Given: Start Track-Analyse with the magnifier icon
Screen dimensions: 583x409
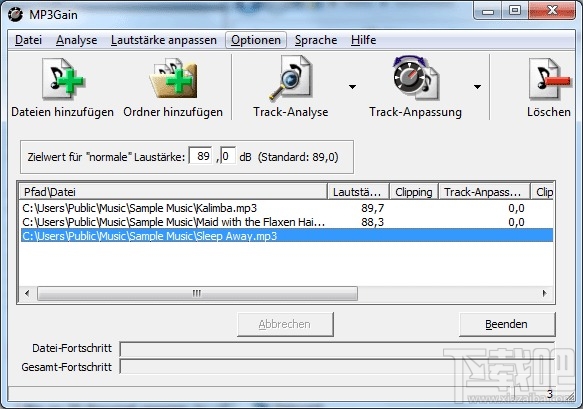Looking at the screenshot, I should (x=291, y=78).
